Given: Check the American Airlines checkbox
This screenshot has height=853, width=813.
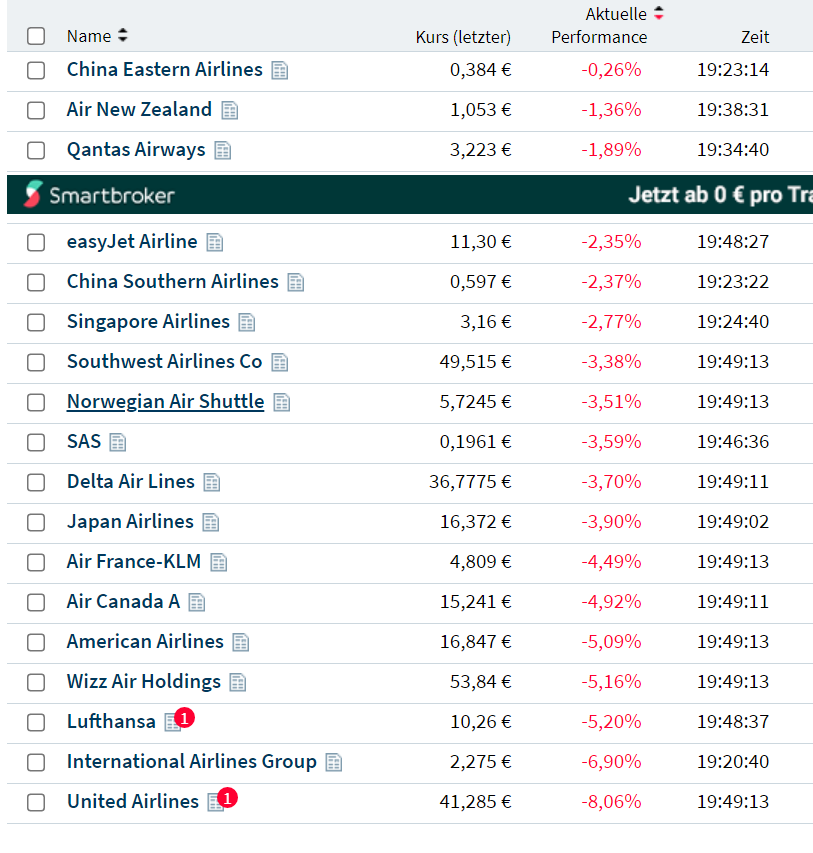Looking at the screenshot, I should click(36, 642).
